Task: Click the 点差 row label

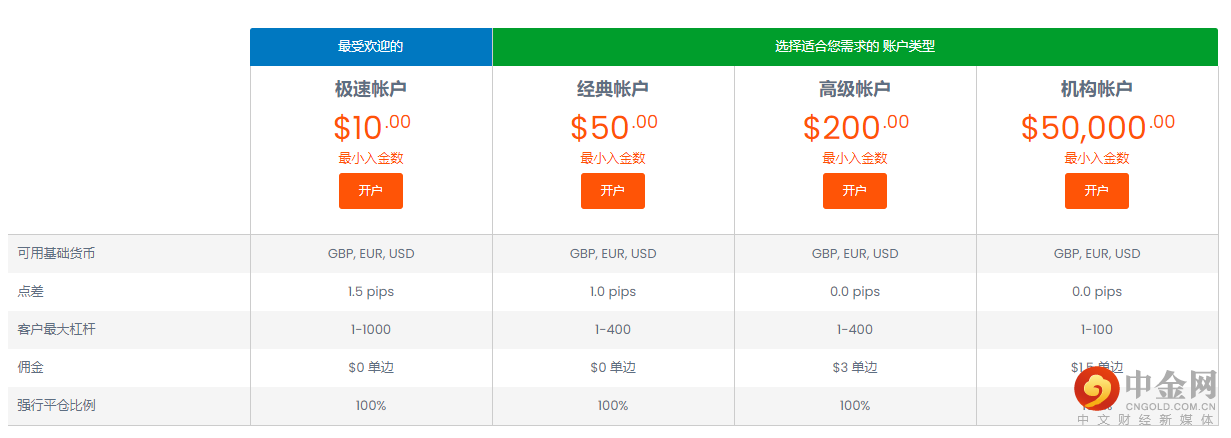Action: 31,292
